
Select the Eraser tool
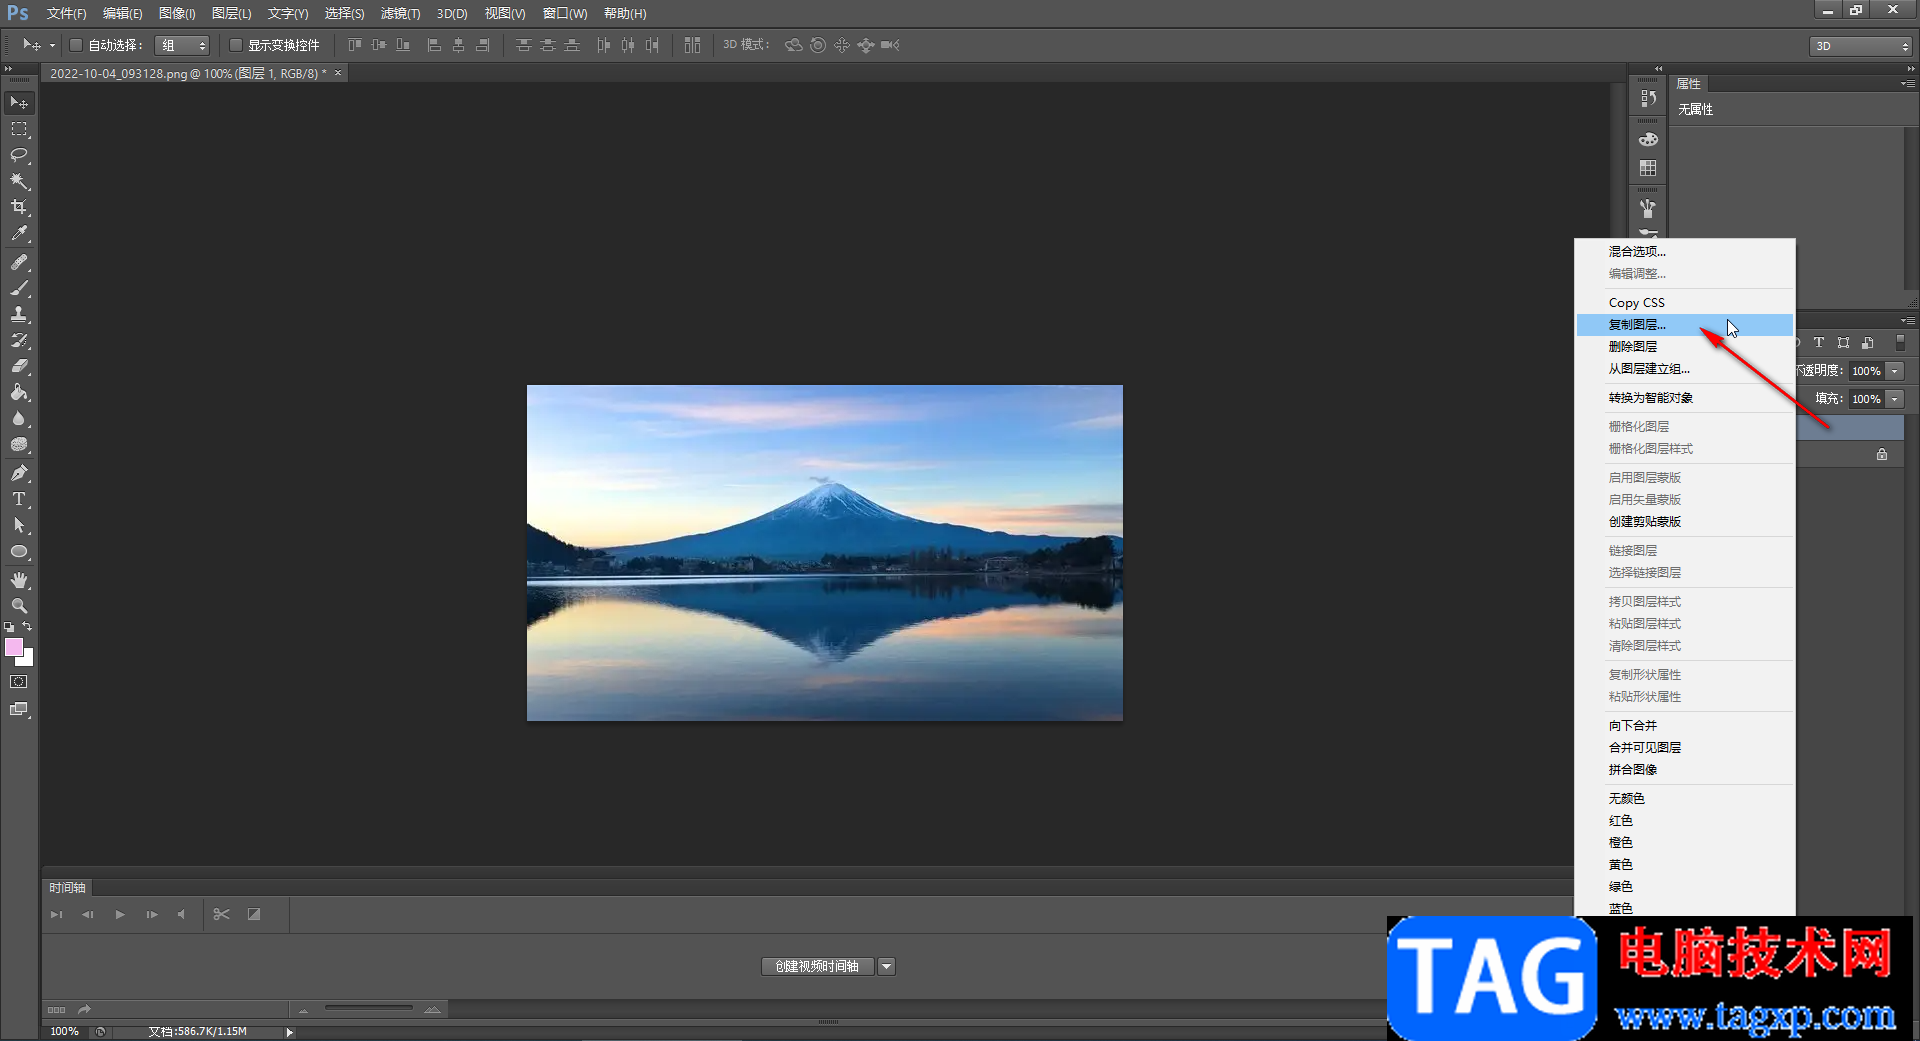[x=19, y=366]
